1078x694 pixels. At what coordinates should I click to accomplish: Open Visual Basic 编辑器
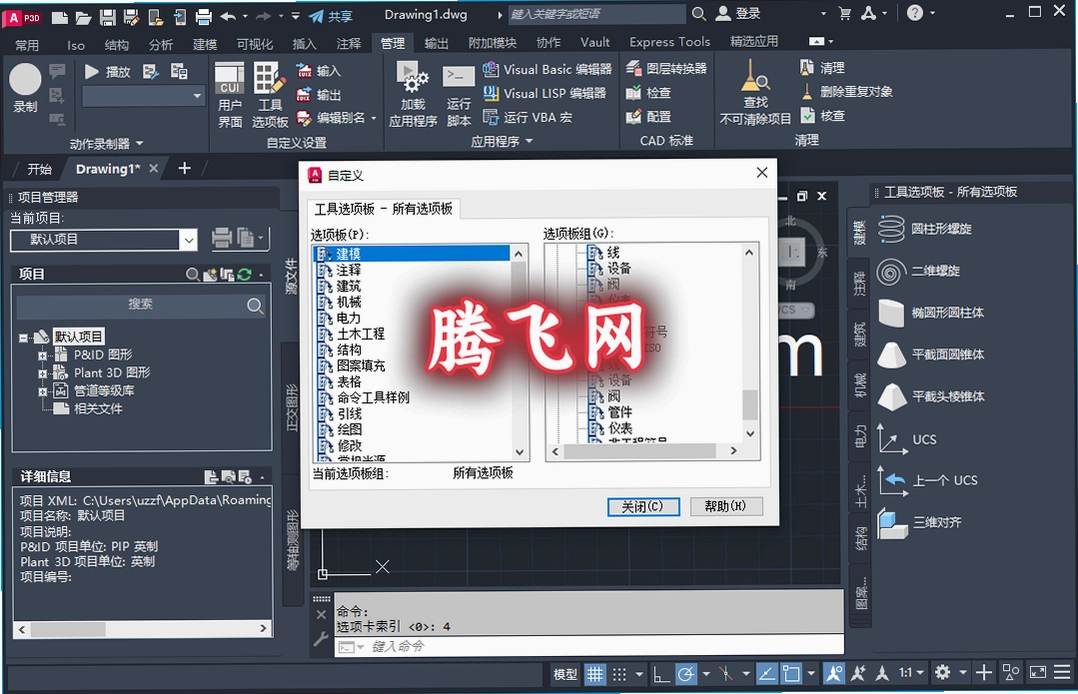coord(547,69)
